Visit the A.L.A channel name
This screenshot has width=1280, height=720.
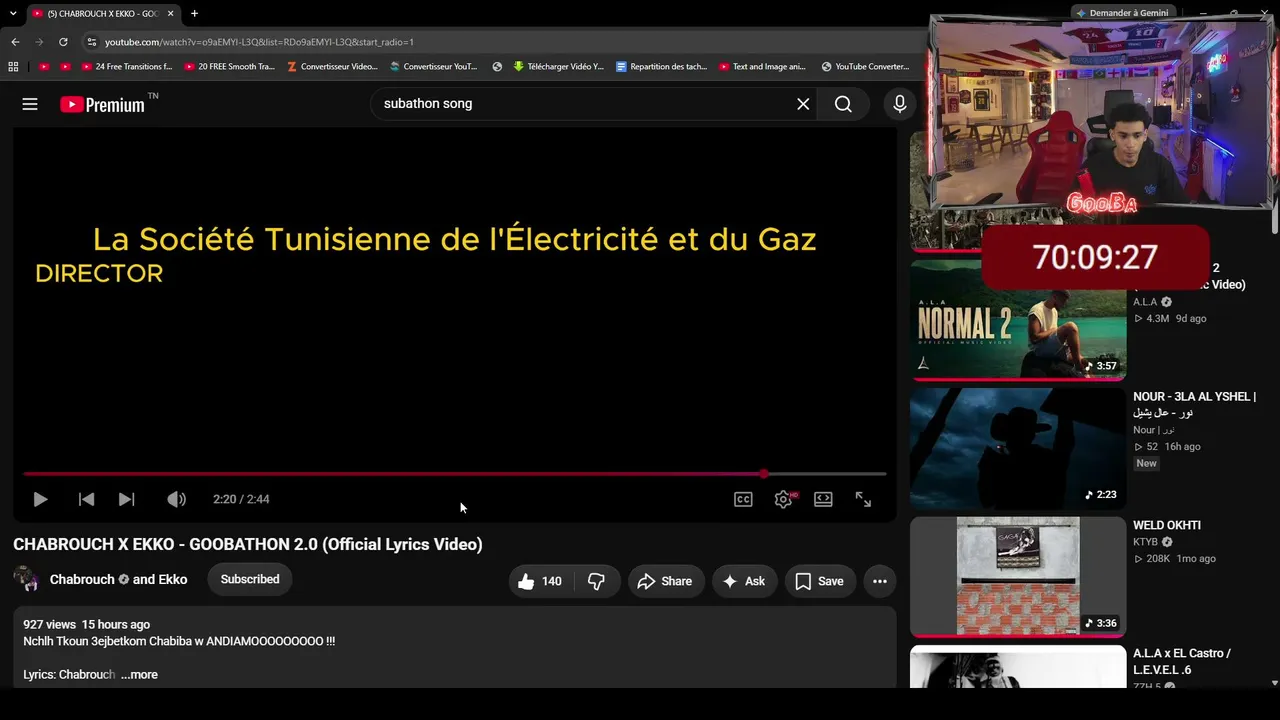(1145, 302)
